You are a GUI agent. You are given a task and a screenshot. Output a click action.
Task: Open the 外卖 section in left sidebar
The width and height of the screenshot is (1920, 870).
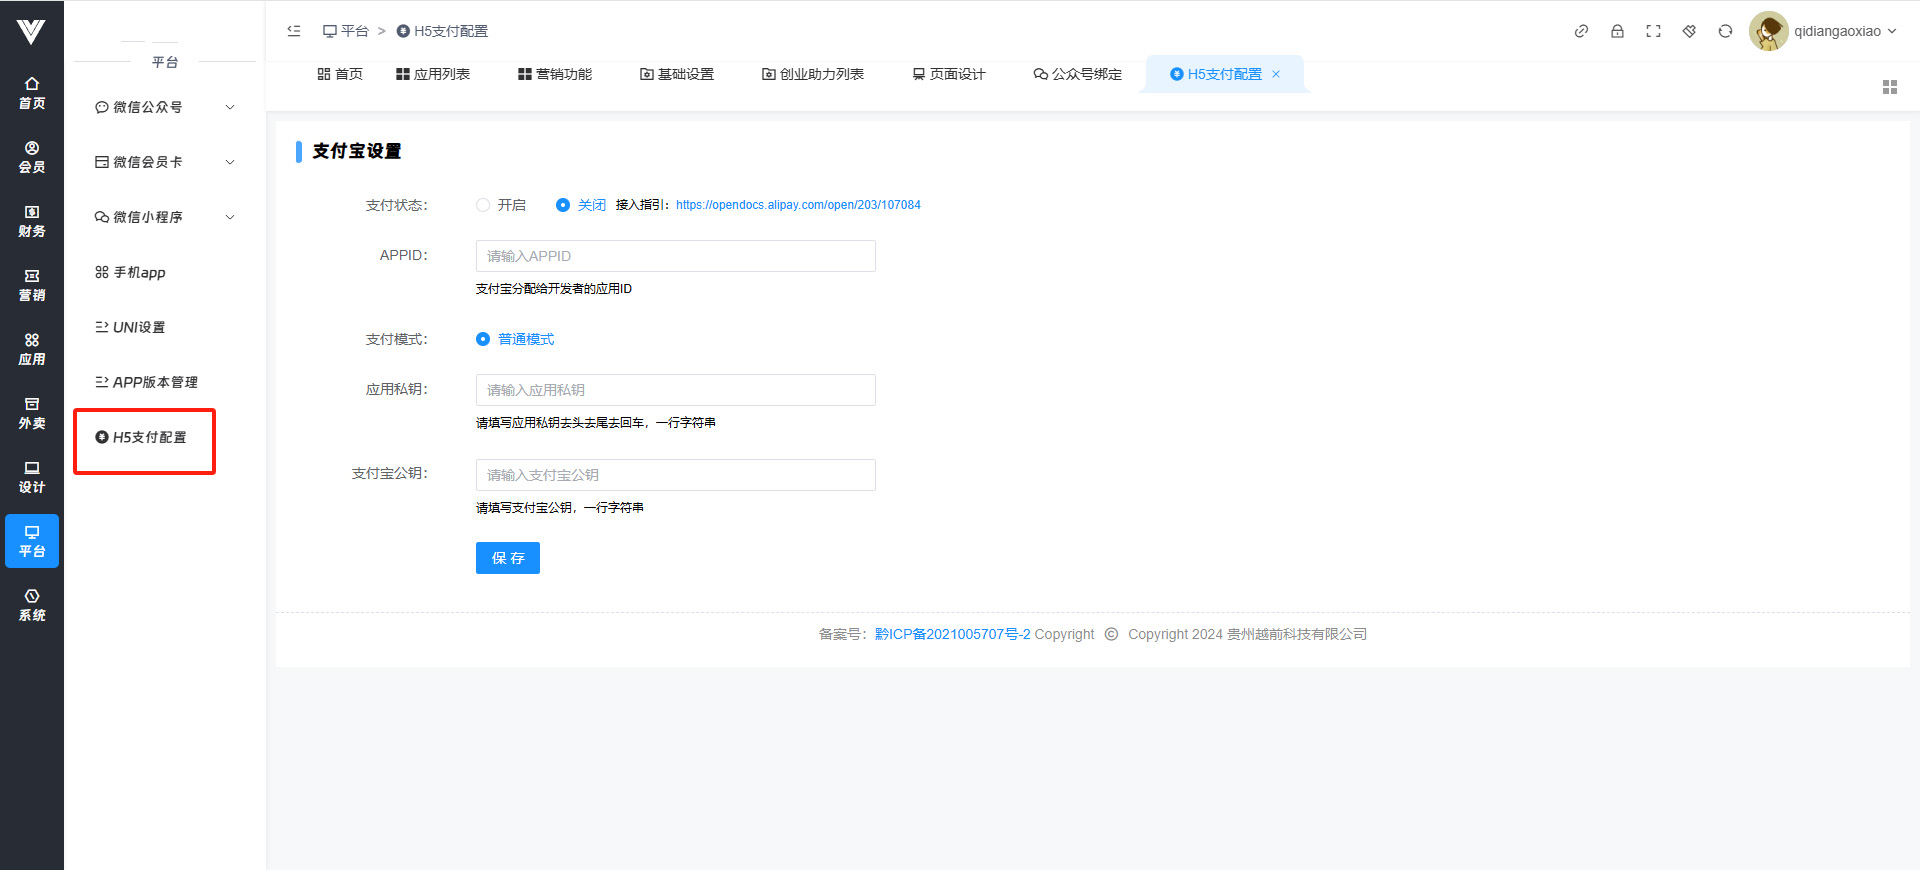(32, 413)
